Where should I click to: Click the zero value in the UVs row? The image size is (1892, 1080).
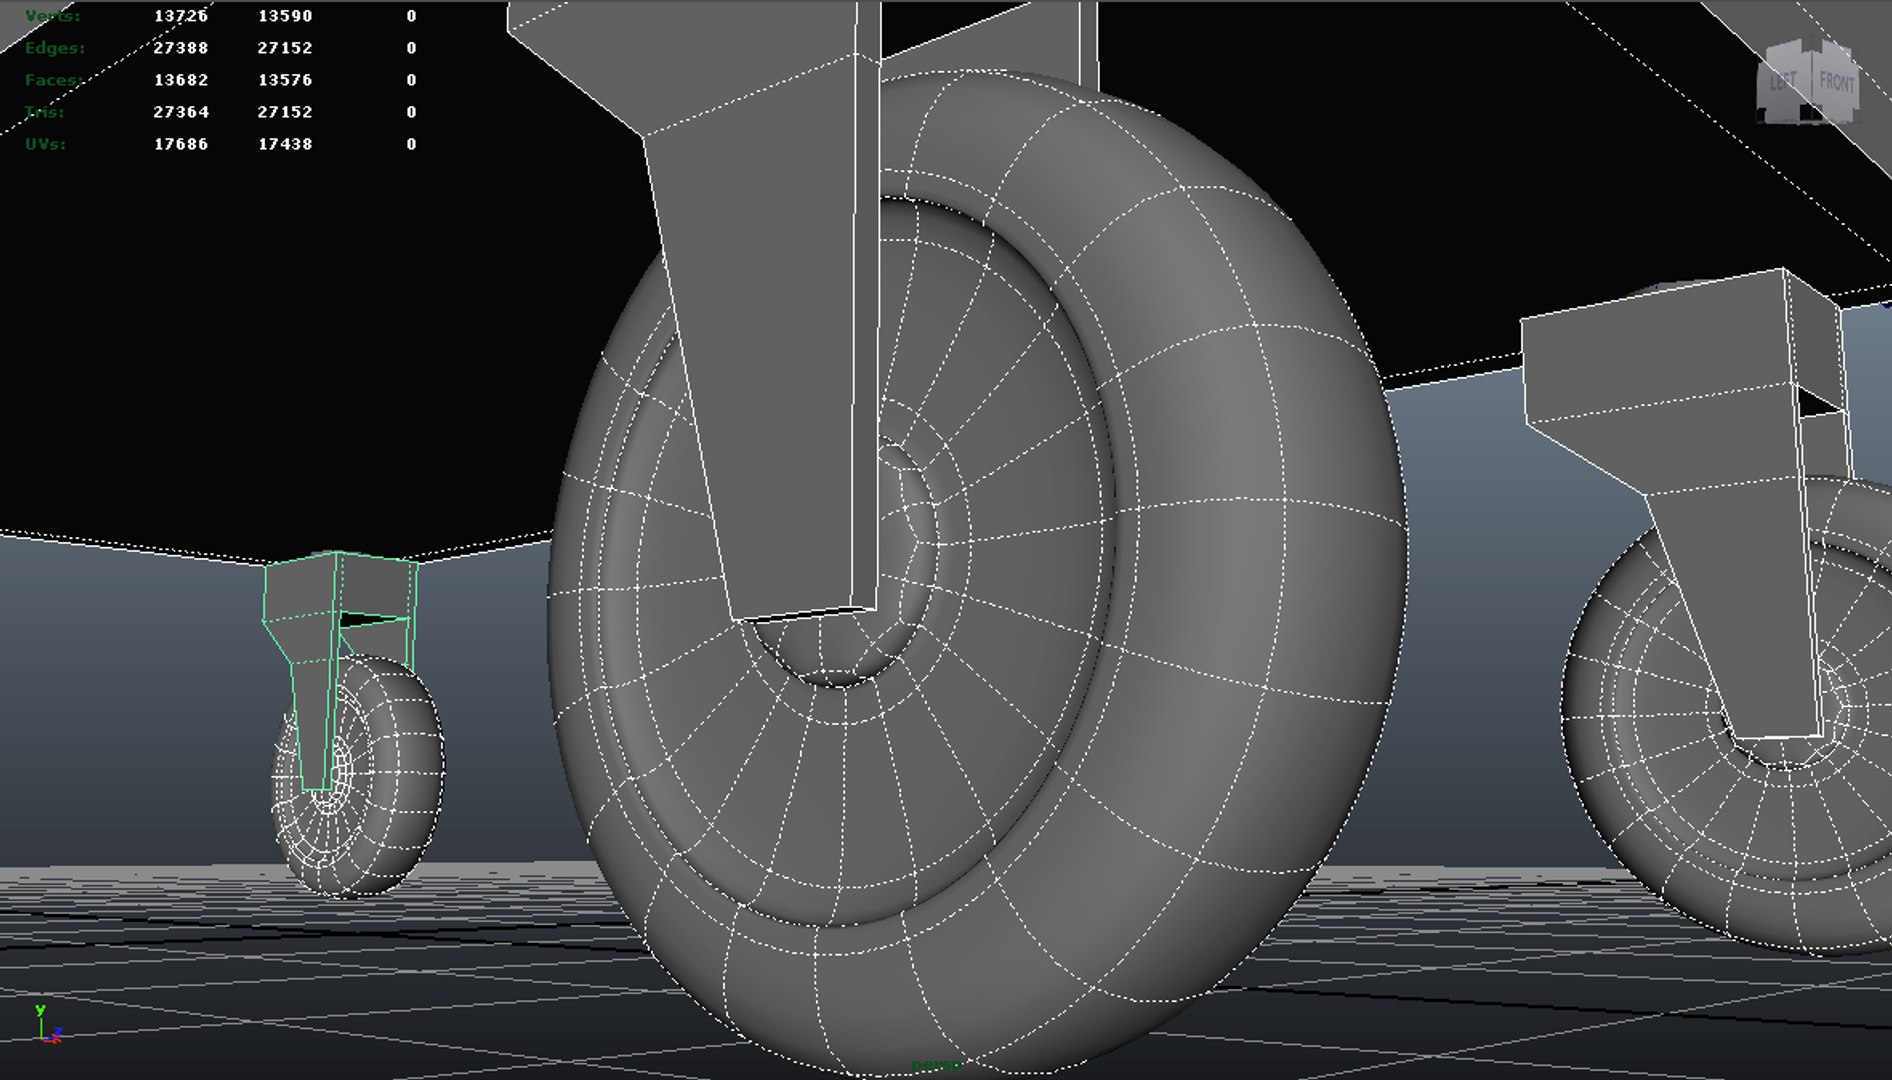[411, 144]
